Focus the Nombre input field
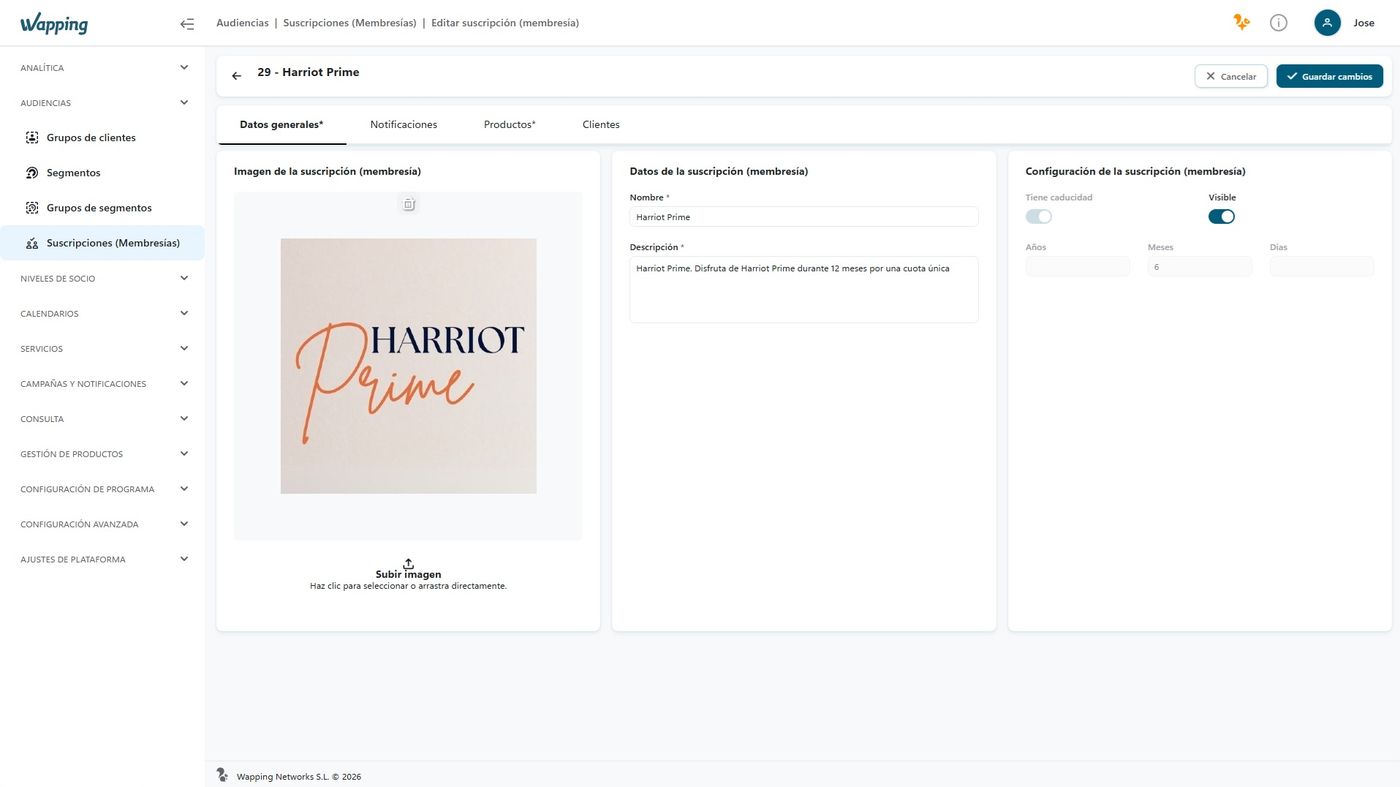The image size is (1400, 787). pos(804,217)
